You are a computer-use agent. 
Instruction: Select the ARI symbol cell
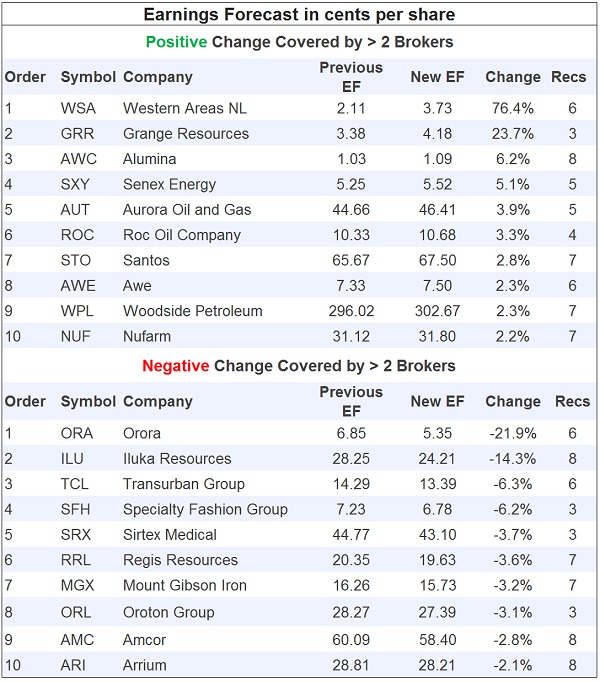(x=73, y=665)
